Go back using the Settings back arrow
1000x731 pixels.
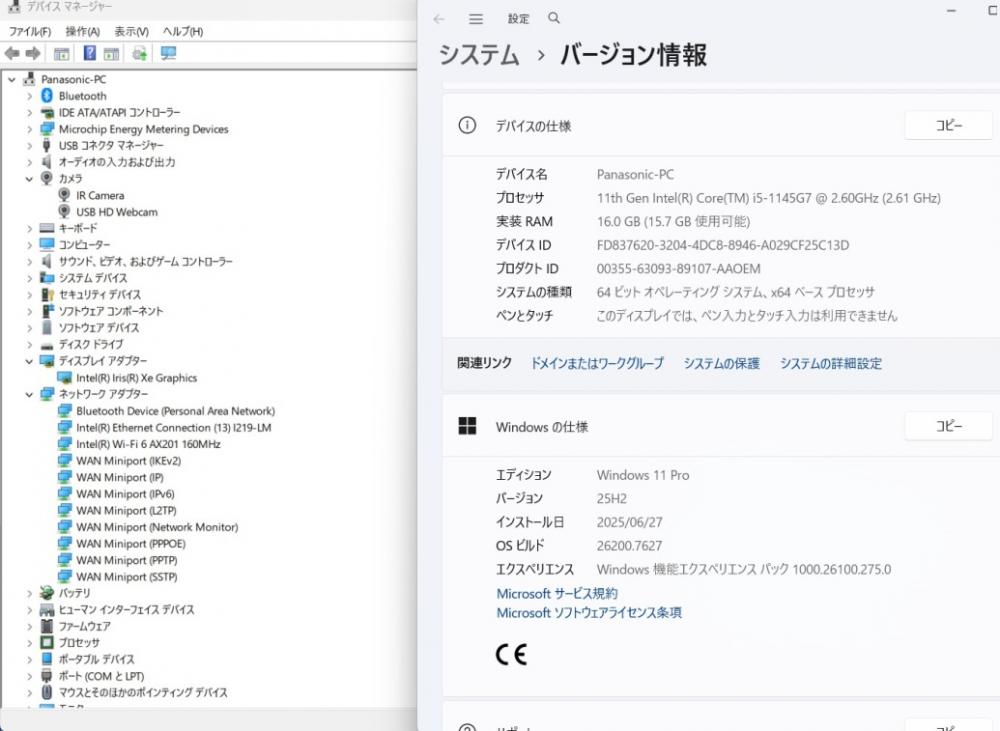pyautogui.click(x=439, y=19)
